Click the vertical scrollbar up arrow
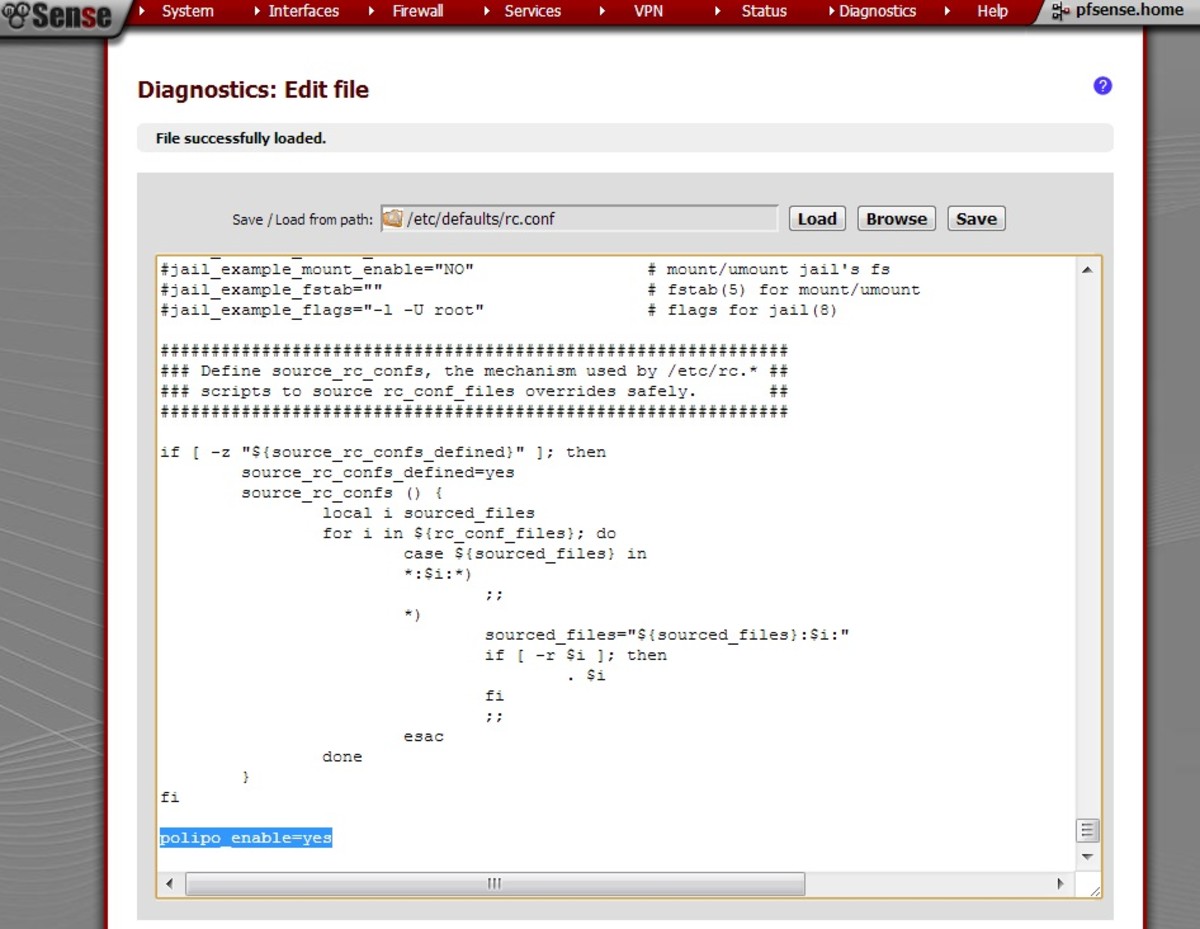 pyautogui.click(x=1087, y=270)
